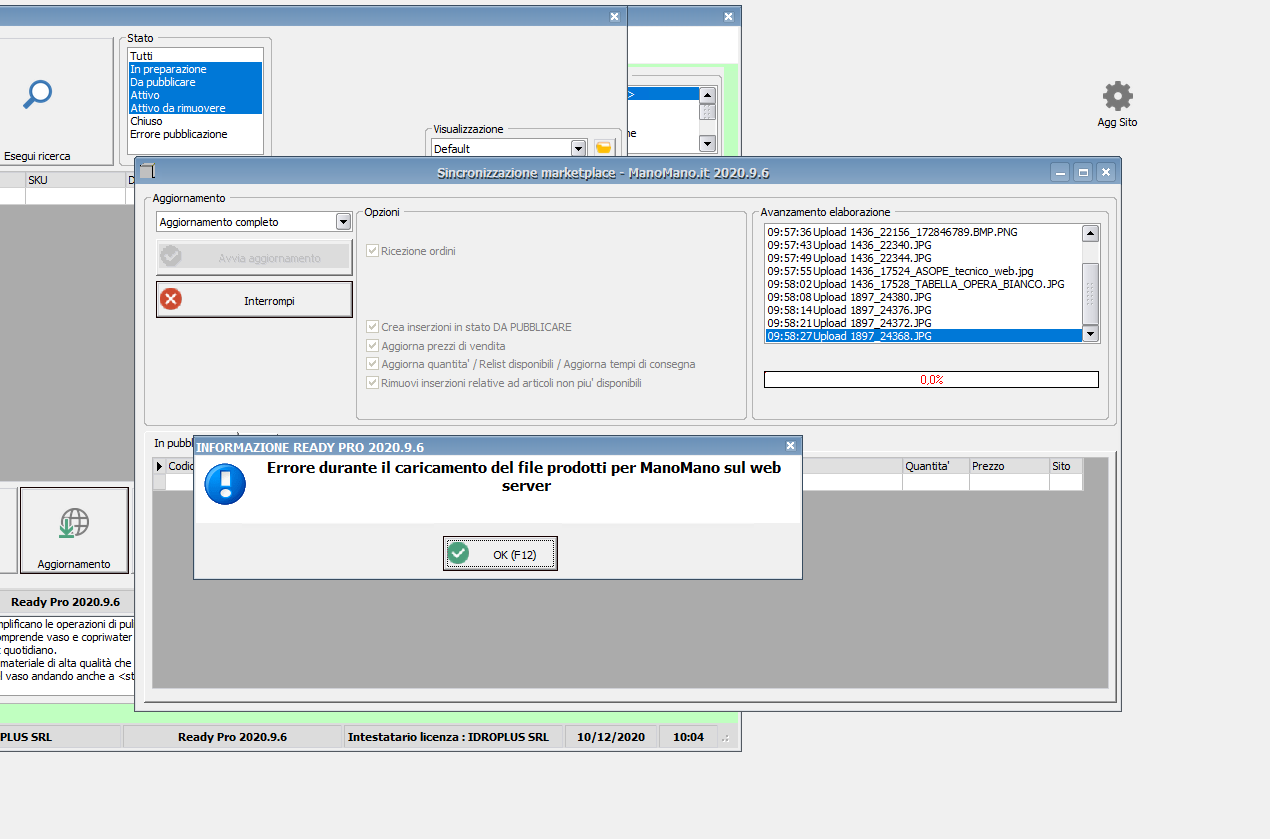Click the disabled Avvia aggiornamento button
Screen dimensions: 1270x839
(254, 258)
